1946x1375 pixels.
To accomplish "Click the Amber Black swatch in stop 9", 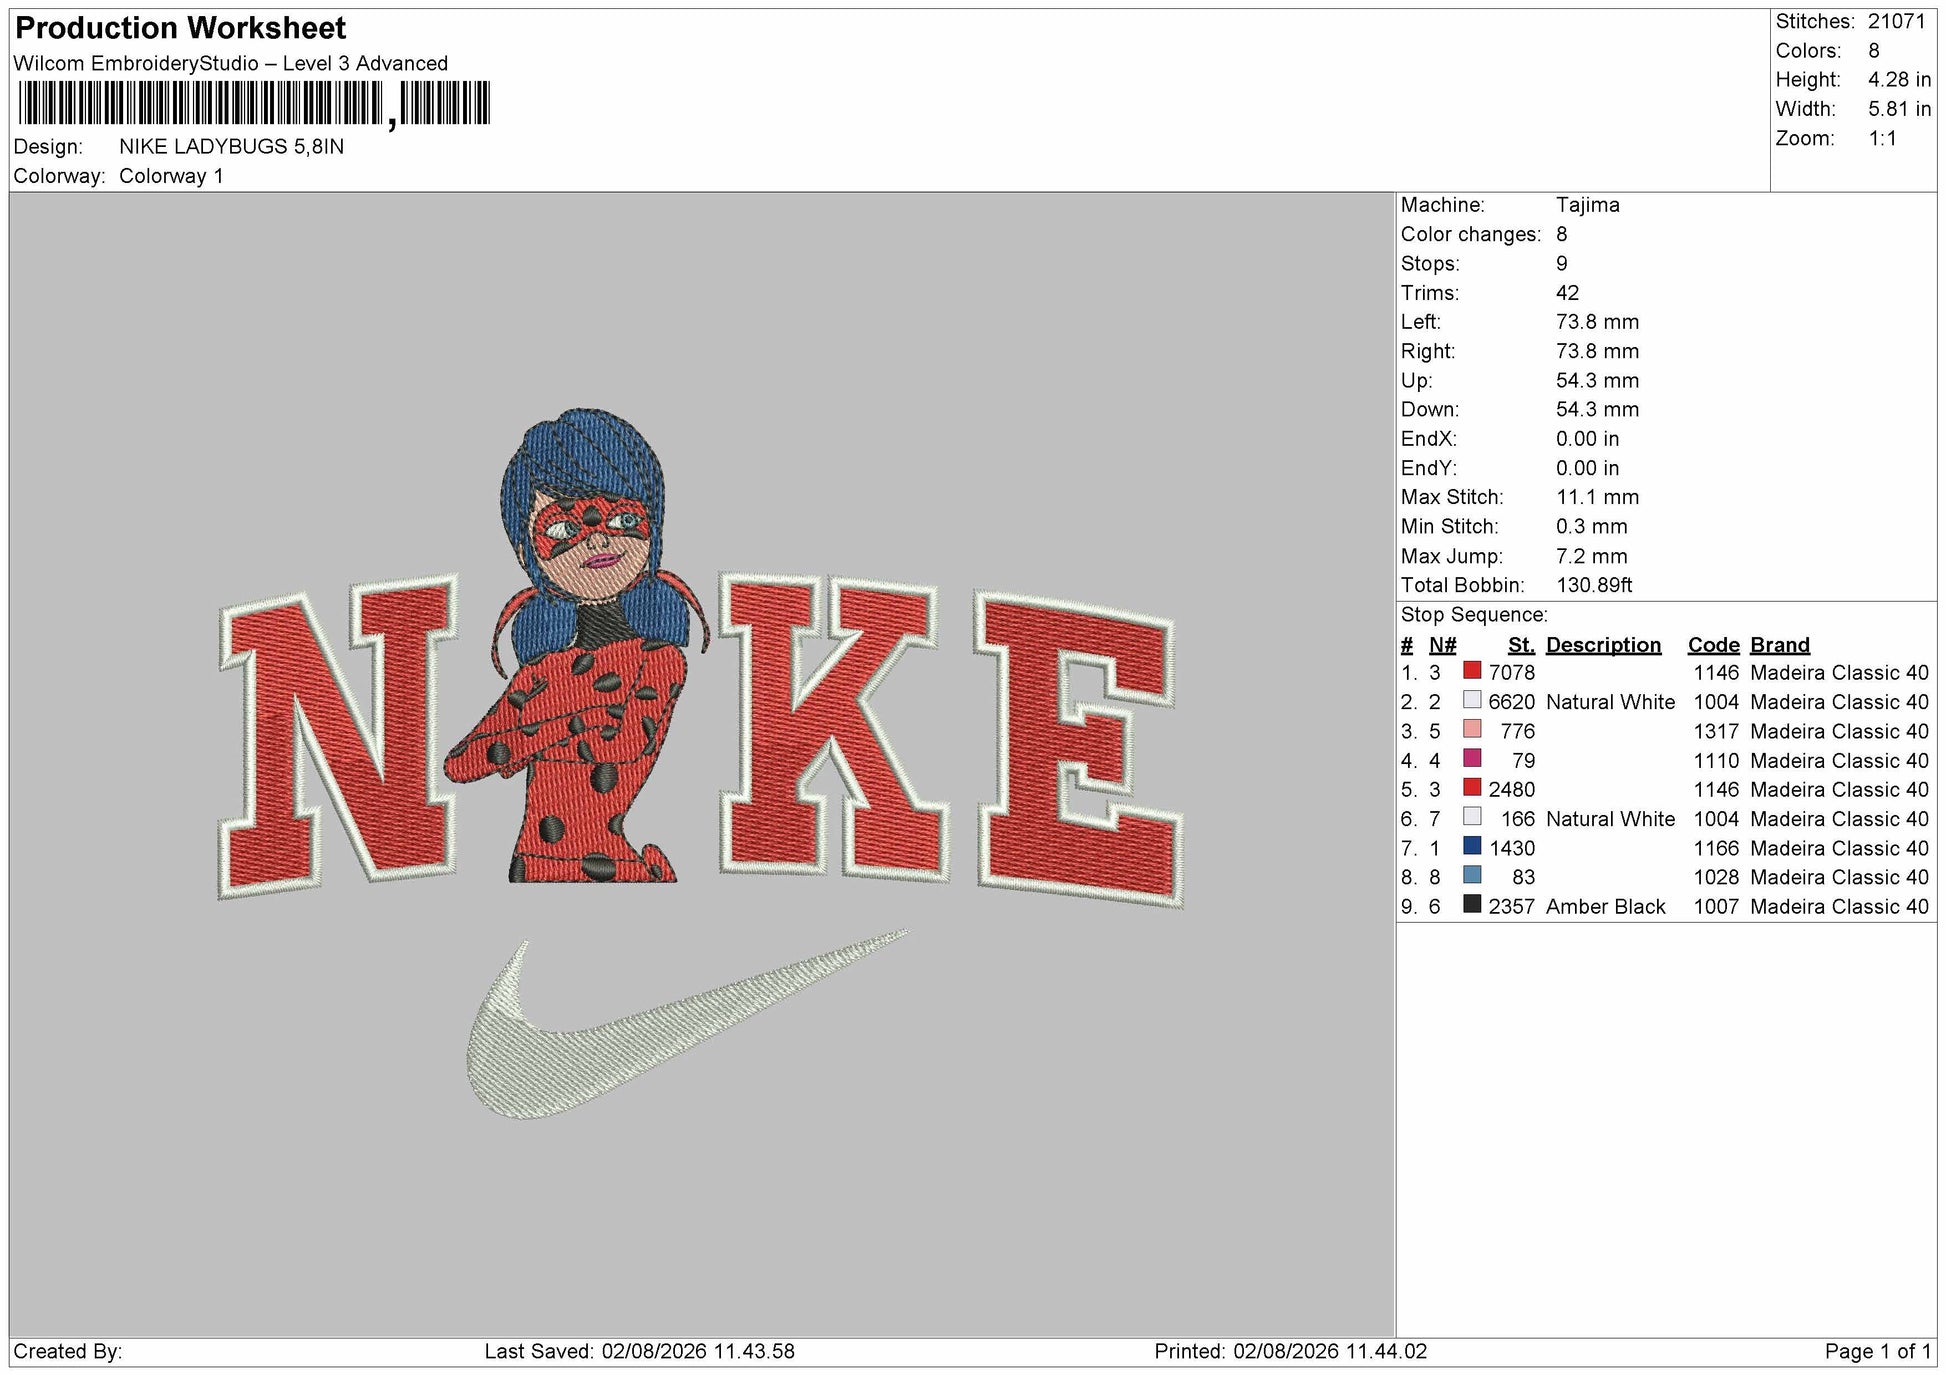I will click(1472, 905).
